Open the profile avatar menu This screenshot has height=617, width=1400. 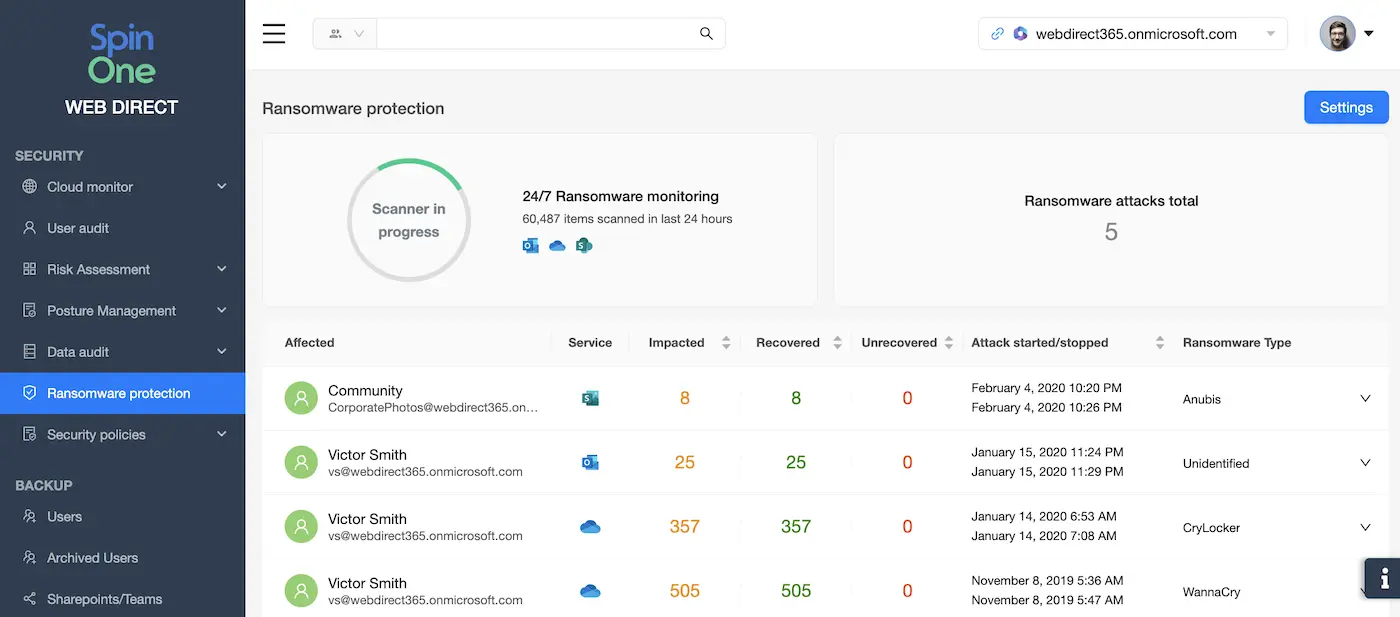[x=1346, y=34]
